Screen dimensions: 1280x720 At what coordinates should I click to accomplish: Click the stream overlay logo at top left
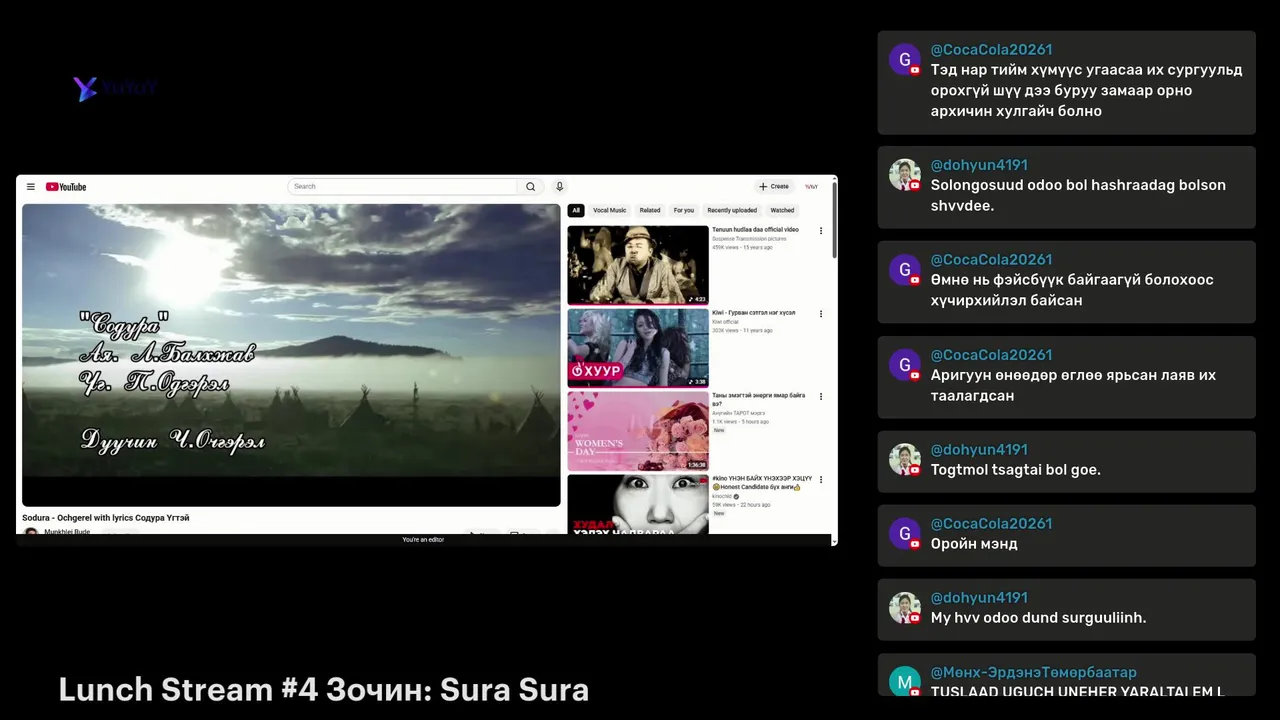pyautogui.click(x=115, y=89)
